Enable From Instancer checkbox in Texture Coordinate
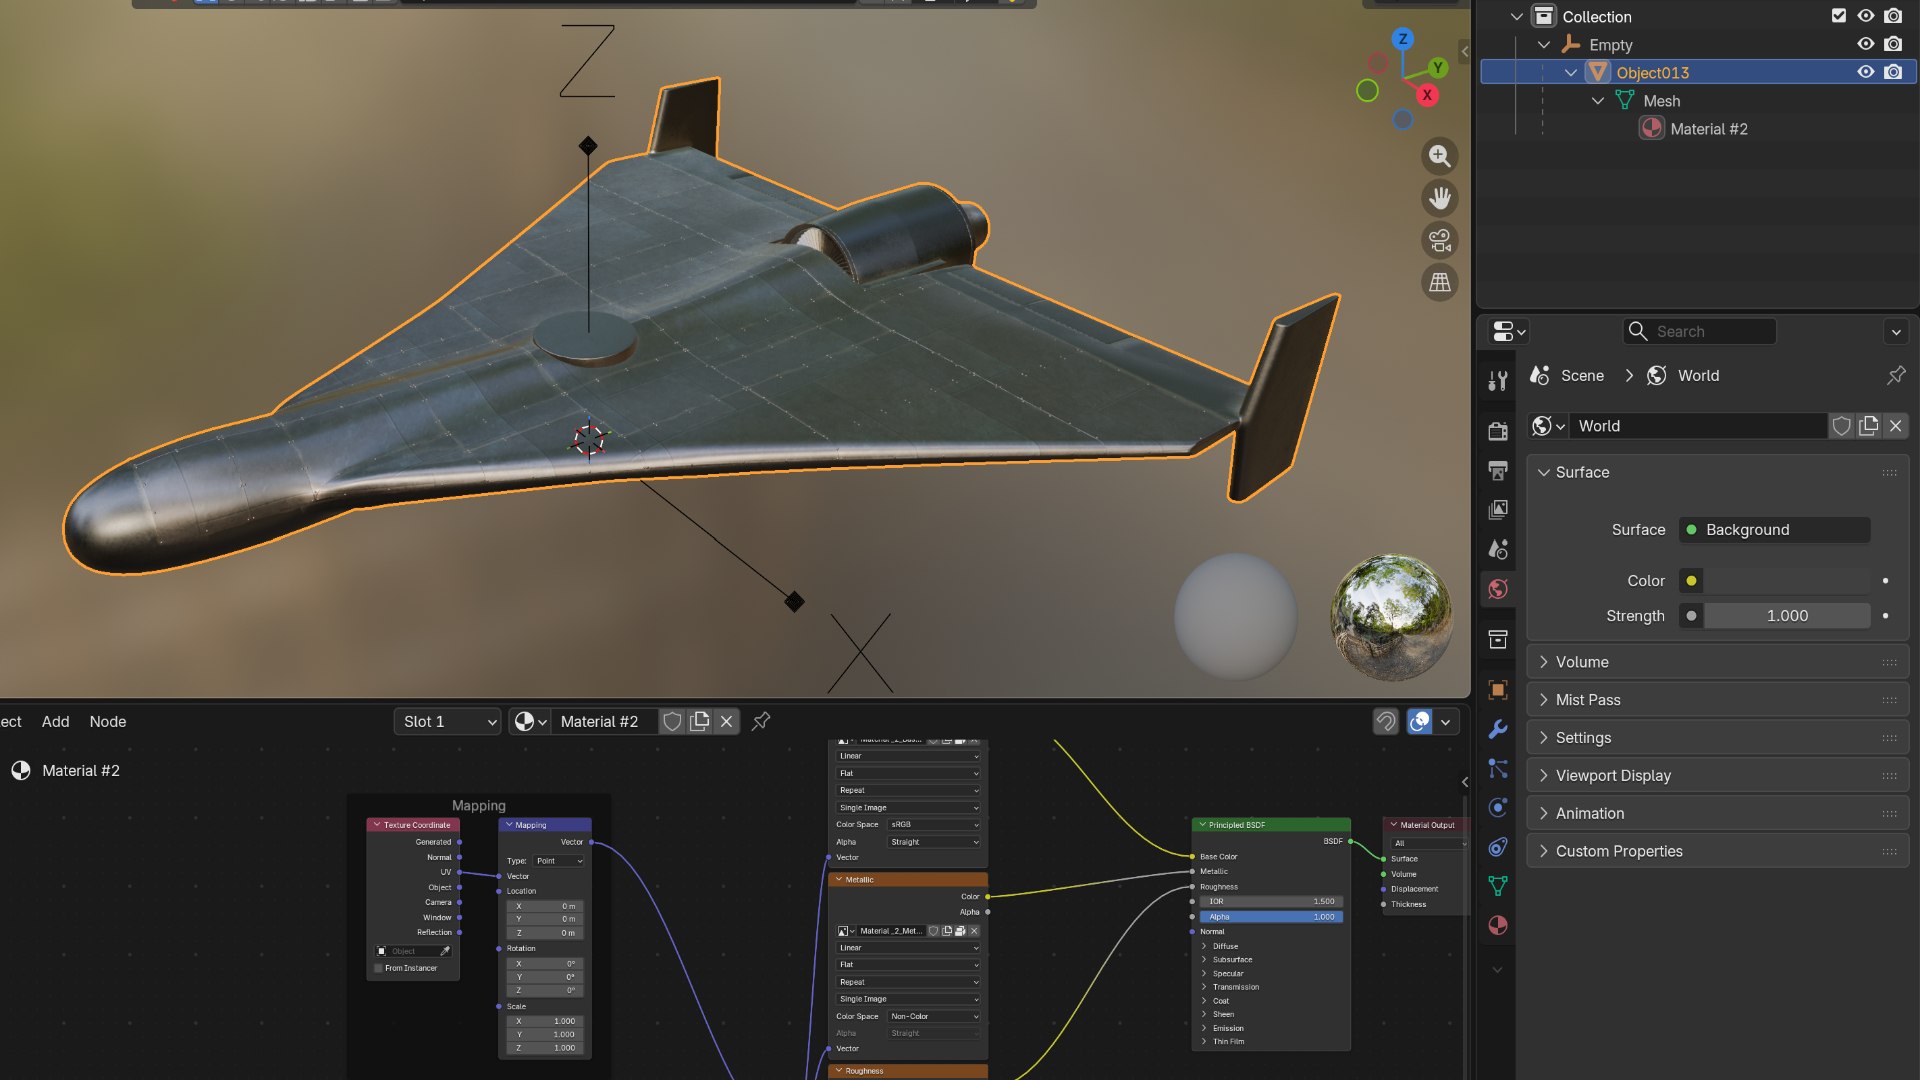1920x1080 pixels. pyautogui.click(x=379, y=968)
